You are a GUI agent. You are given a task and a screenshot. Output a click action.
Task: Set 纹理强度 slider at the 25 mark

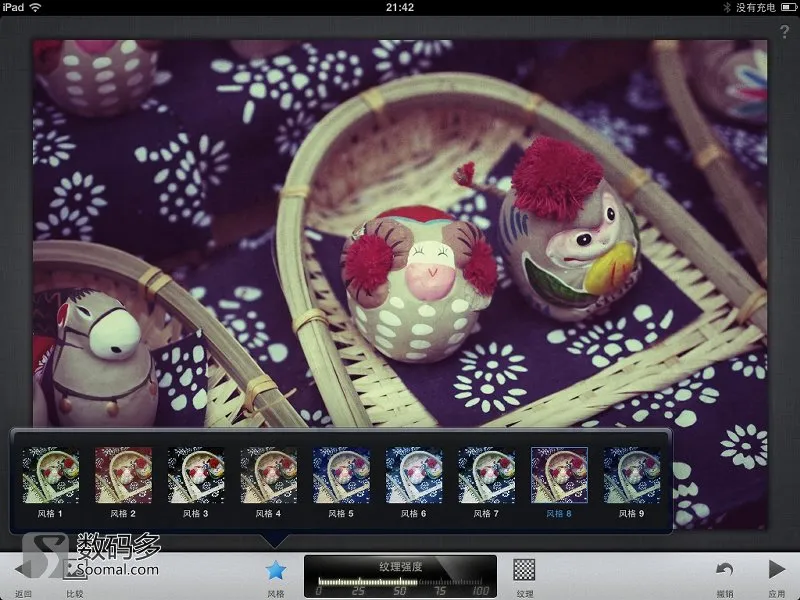click(359, 582)
